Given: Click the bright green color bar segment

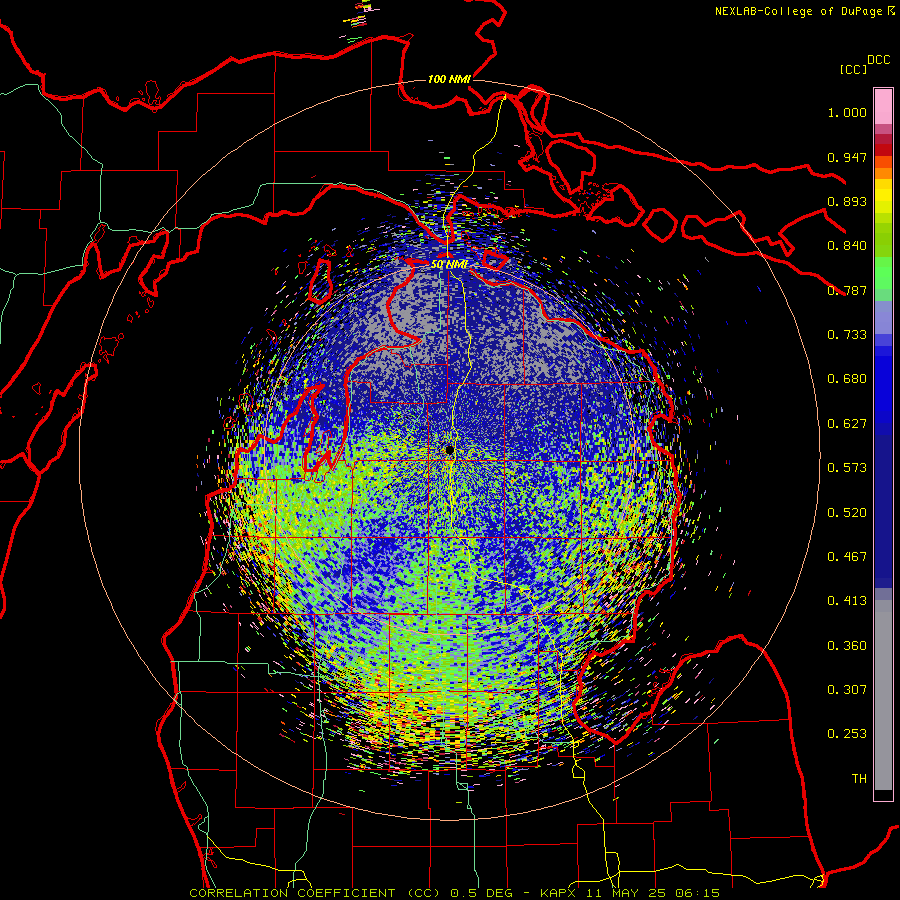Looking at the screenshot, I should pos(883,273).
